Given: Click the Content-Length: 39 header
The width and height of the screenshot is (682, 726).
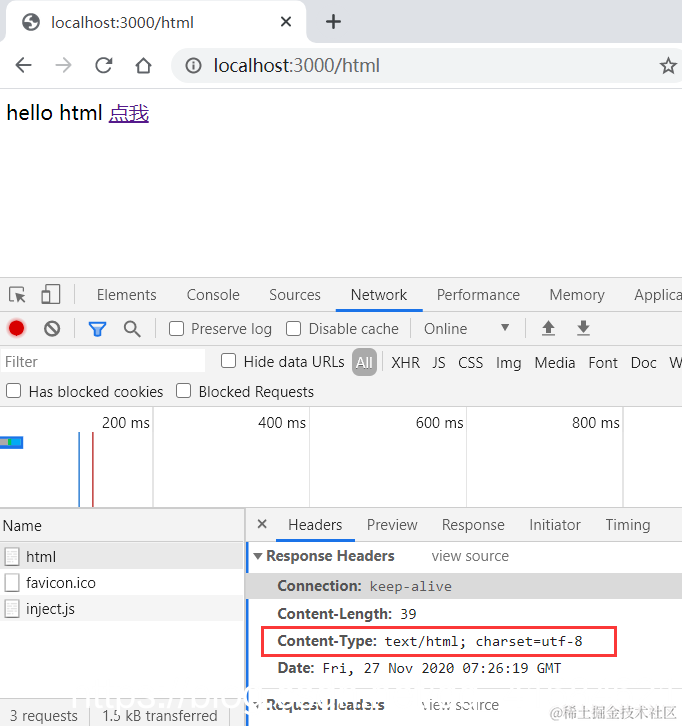Looking at the screenshot, I should (347, 614).
